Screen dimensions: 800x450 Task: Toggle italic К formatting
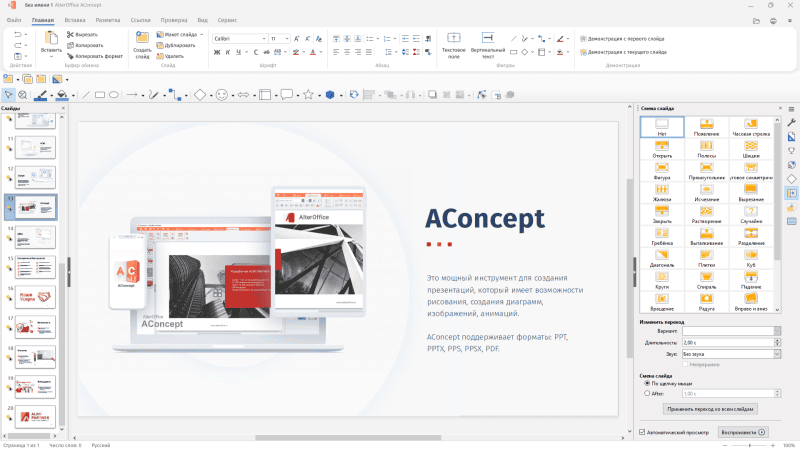(228, 52)
